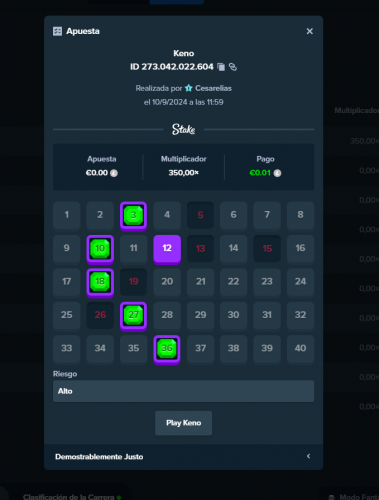Click keno tile number 25

(67, 315)
